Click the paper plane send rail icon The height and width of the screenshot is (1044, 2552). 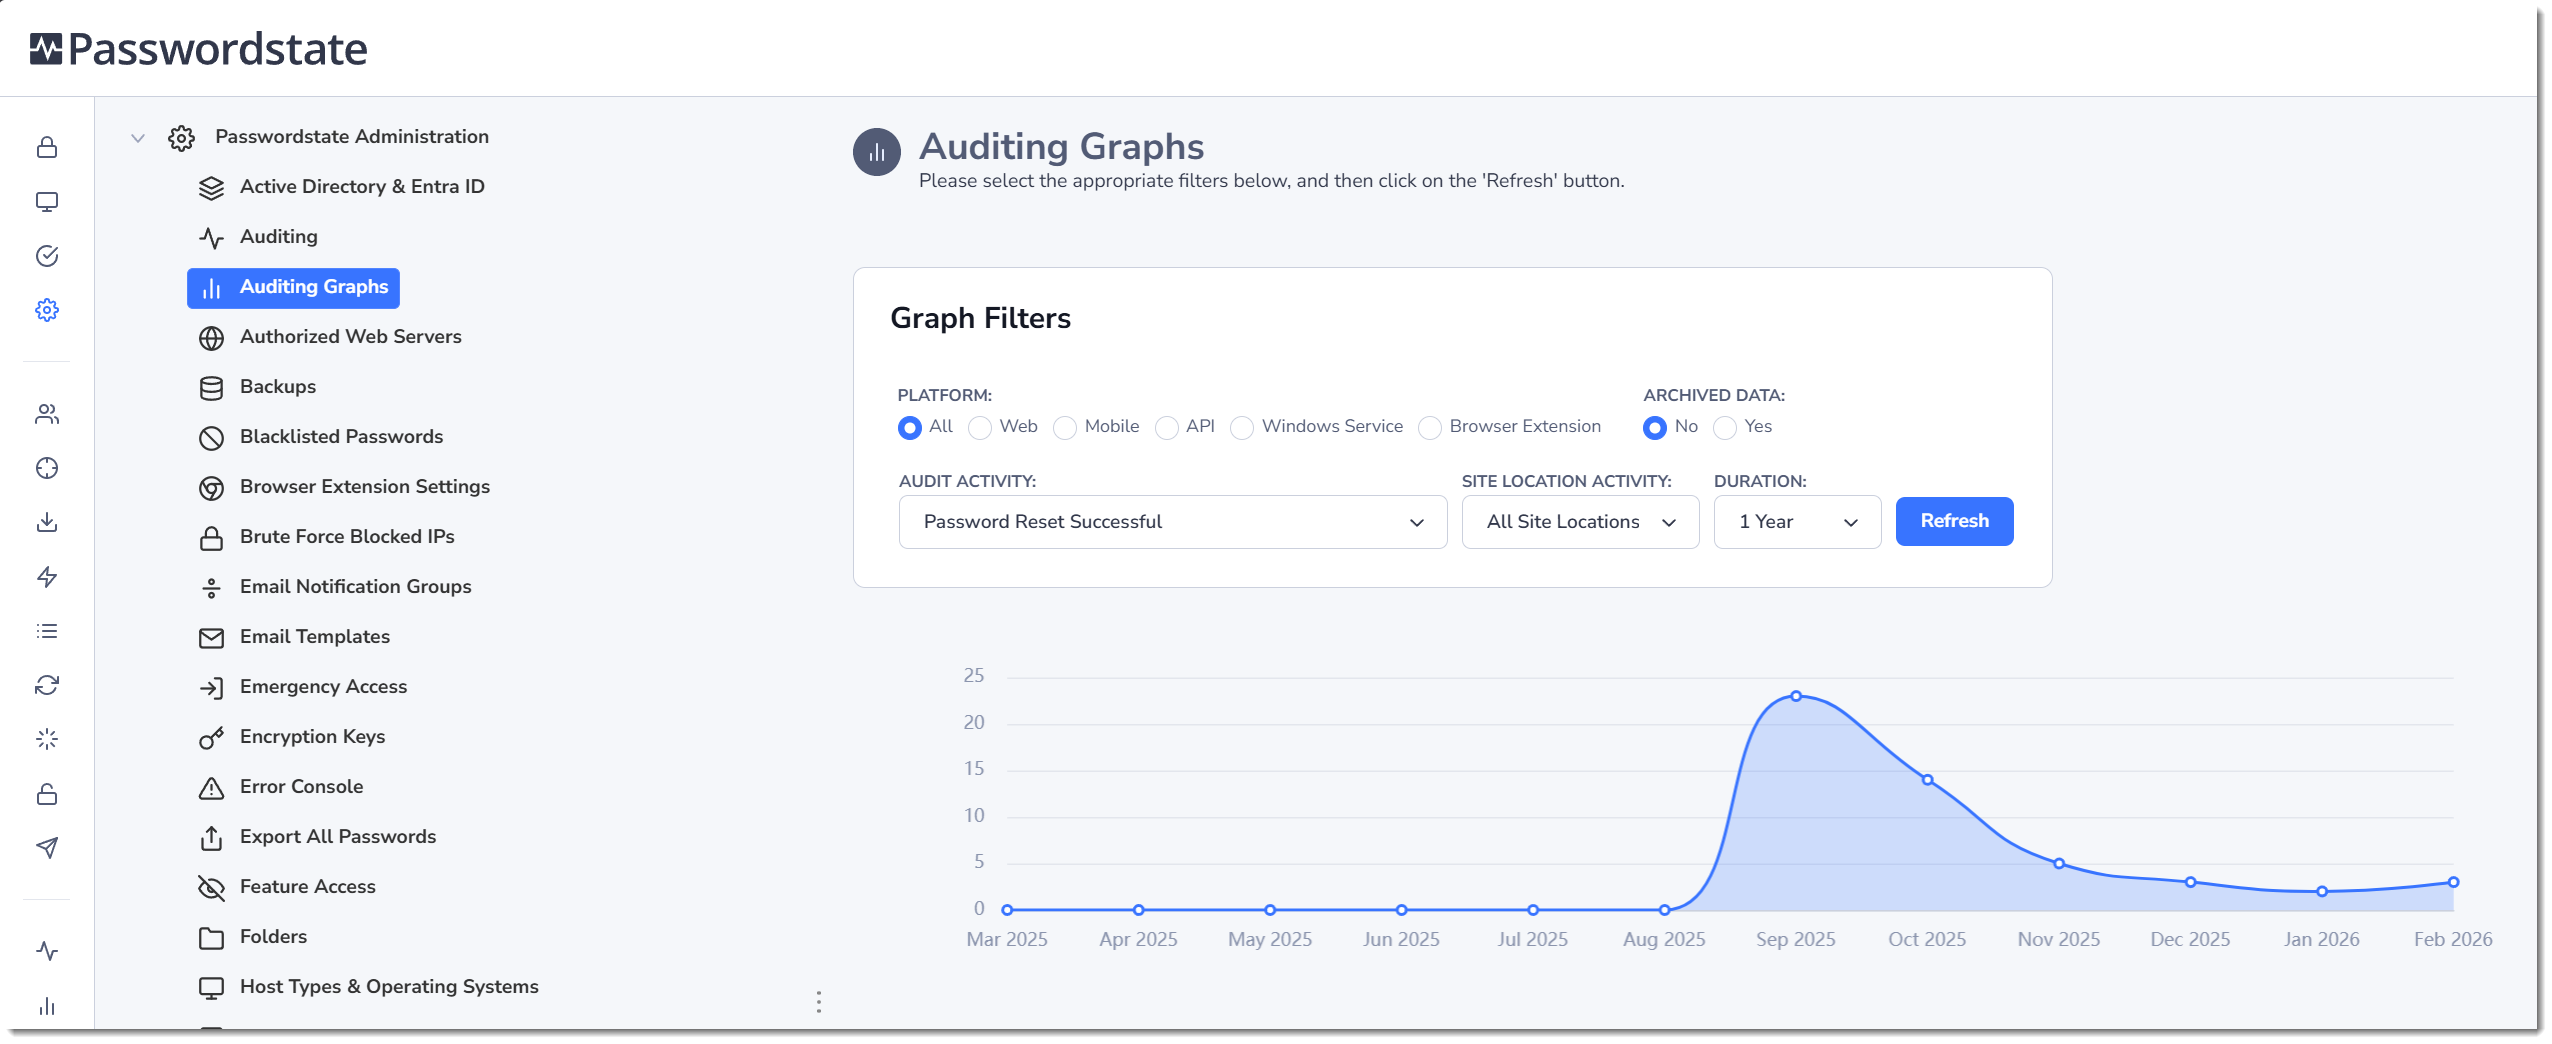tap(47, 848)
